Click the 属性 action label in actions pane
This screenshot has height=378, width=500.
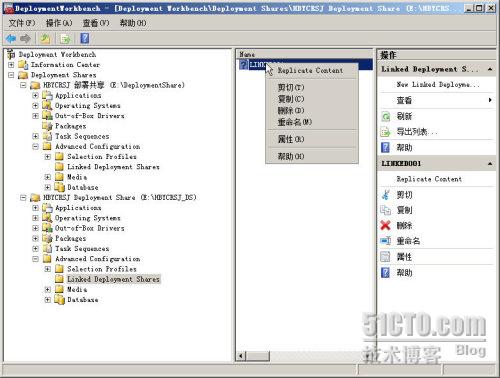[x=404, y=257]
